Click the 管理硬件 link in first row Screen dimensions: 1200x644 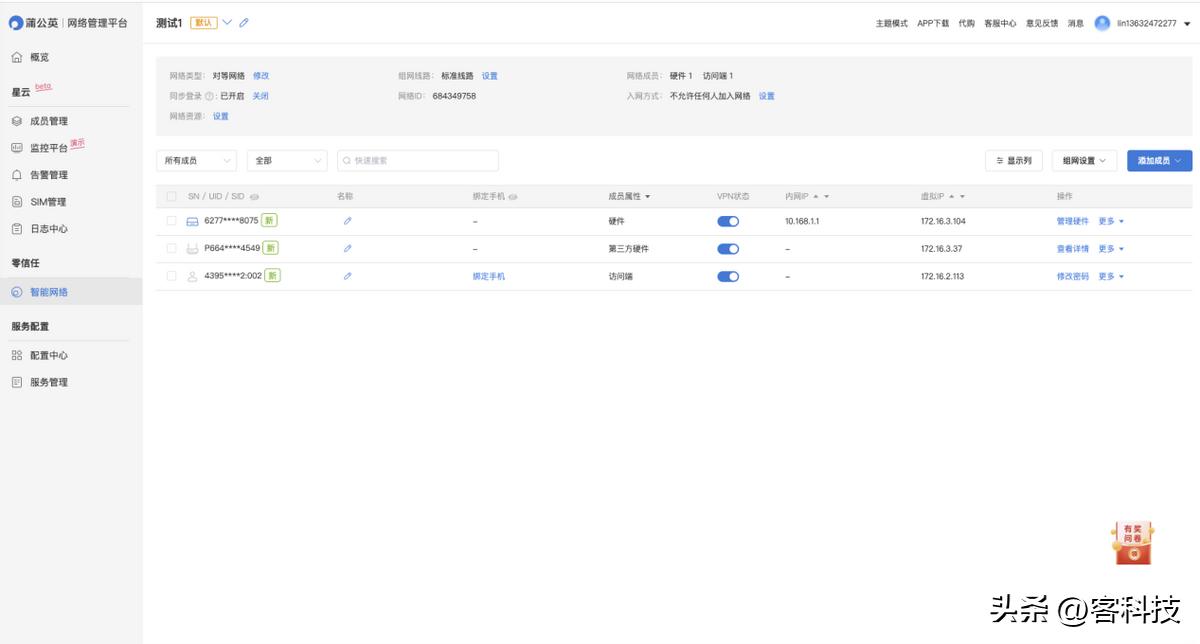(1072, 221)
